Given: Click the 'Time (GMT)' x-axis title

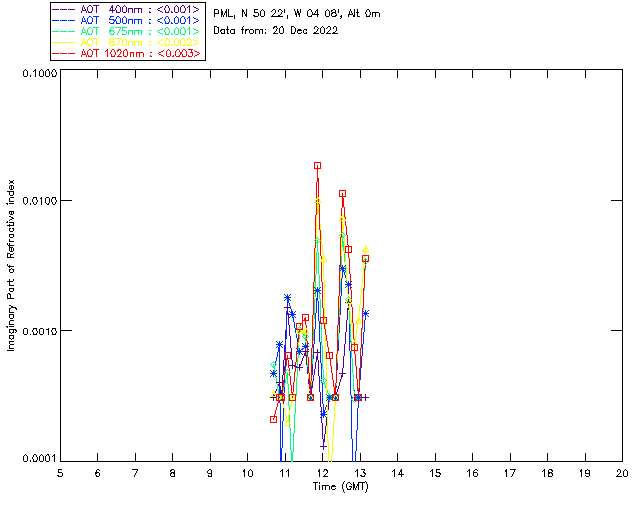Looking at the screenshot, I should coord(340,487).
